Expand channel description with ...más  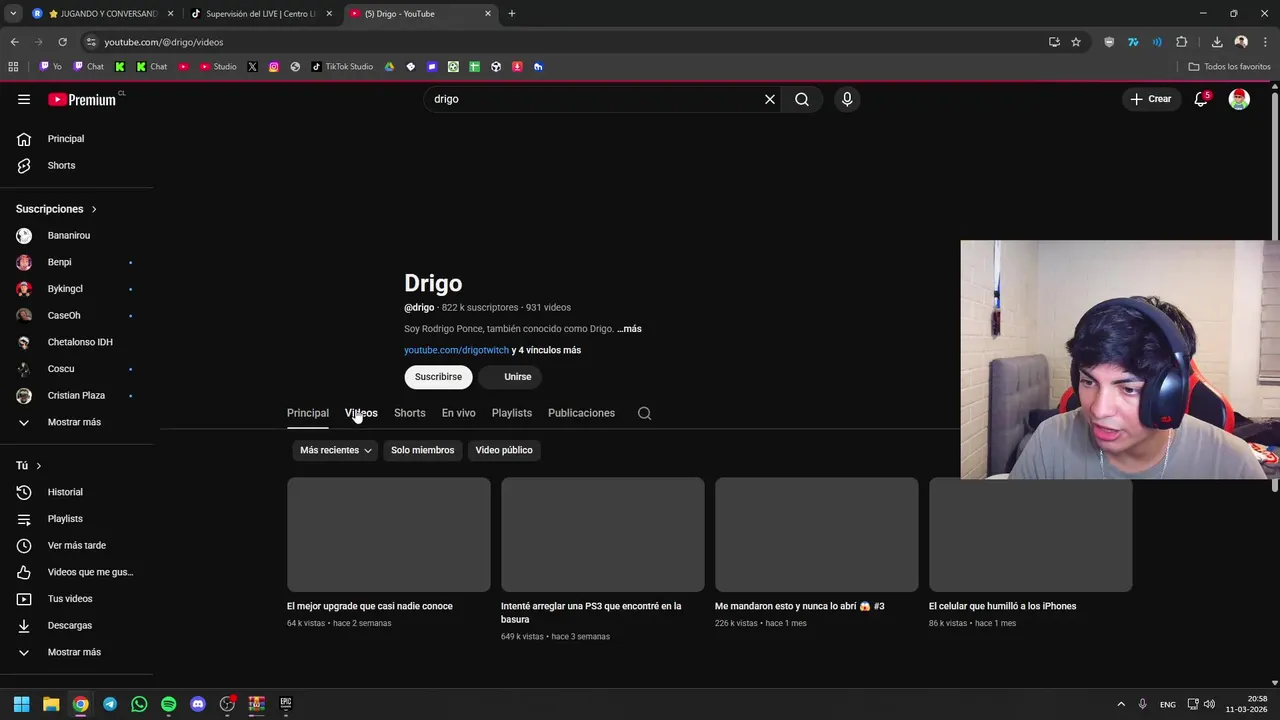click(x=629, y=329)
